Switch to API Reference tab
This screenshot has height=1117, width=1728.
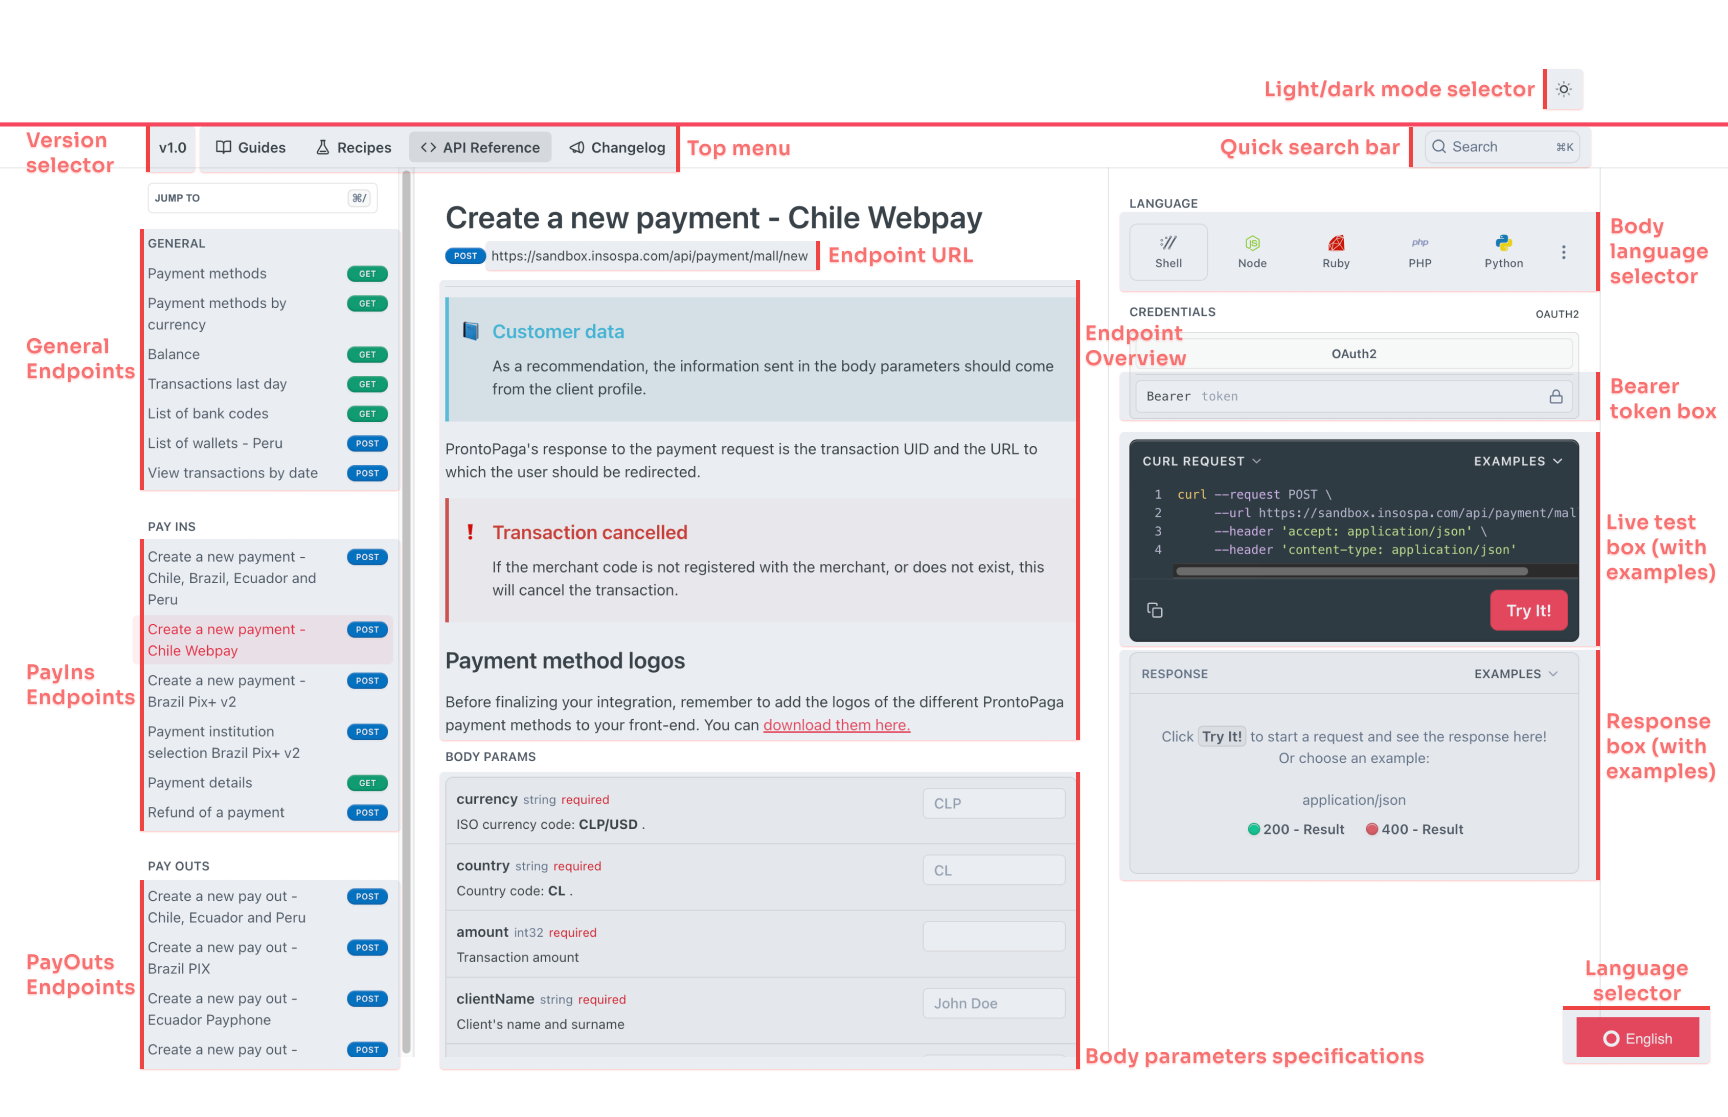[480, 148]
